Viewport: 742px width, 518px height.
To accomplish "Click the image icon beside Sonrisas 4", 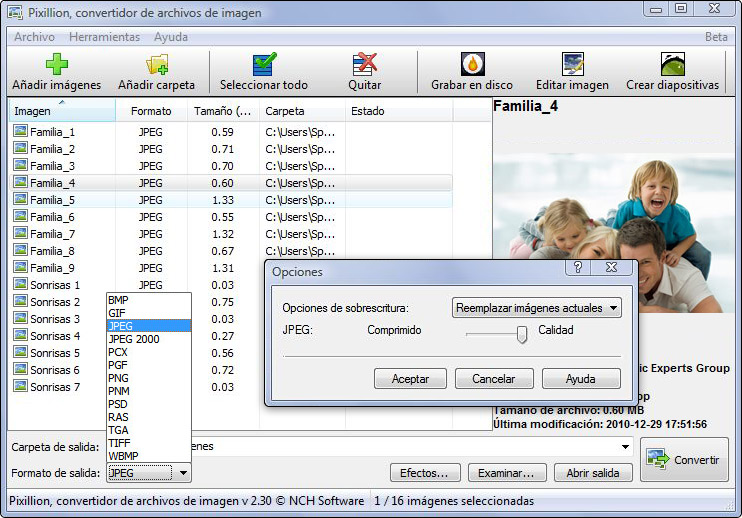I will [20, 335].
